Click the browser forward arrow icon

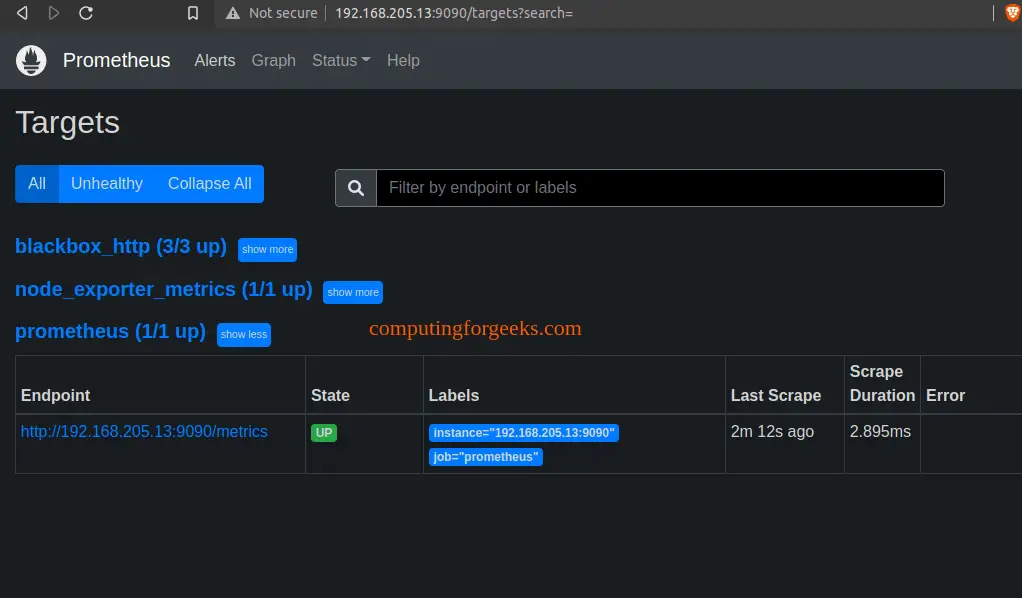(54, 13)
